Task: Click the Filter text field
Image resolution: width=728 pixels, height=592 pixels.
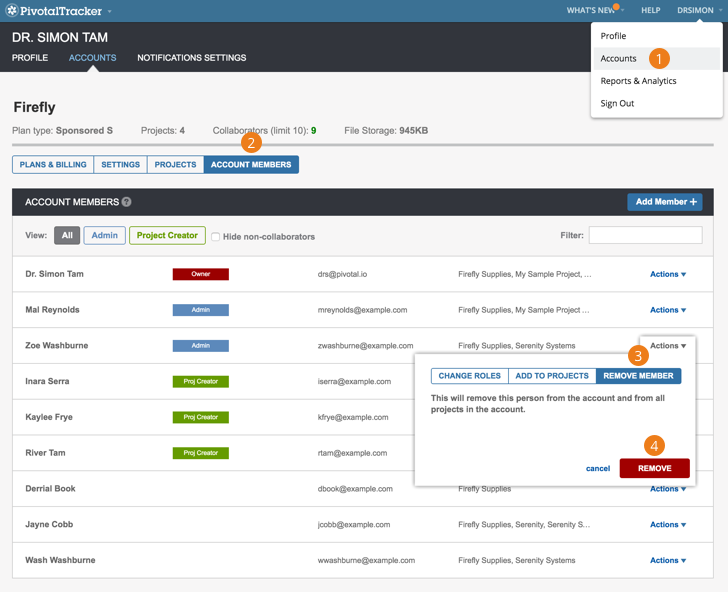Action: (645, 236)
